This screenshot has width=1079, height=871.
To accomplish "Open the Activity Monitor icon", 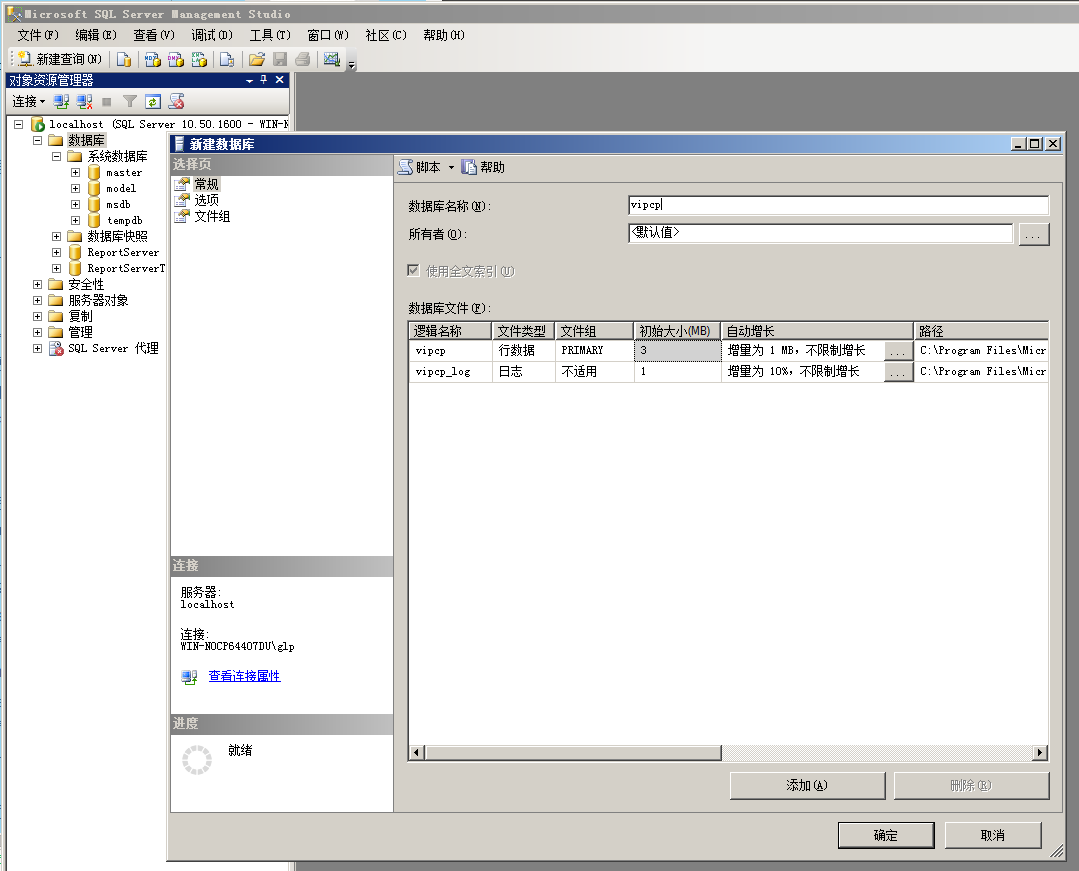I will (x=332, y=59).
